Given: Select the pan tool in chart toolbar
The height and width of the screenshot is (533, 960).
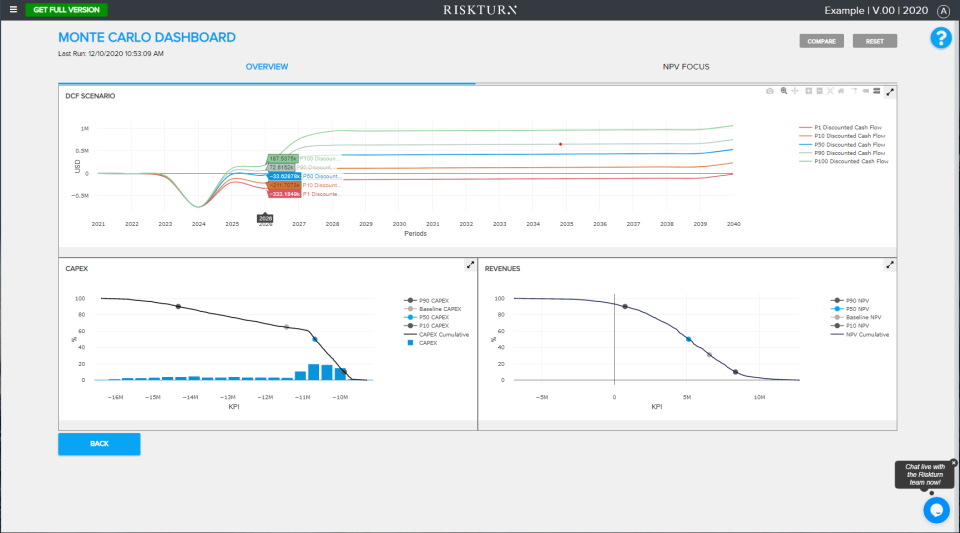Looking at the screenshot, I should [795, 91].
